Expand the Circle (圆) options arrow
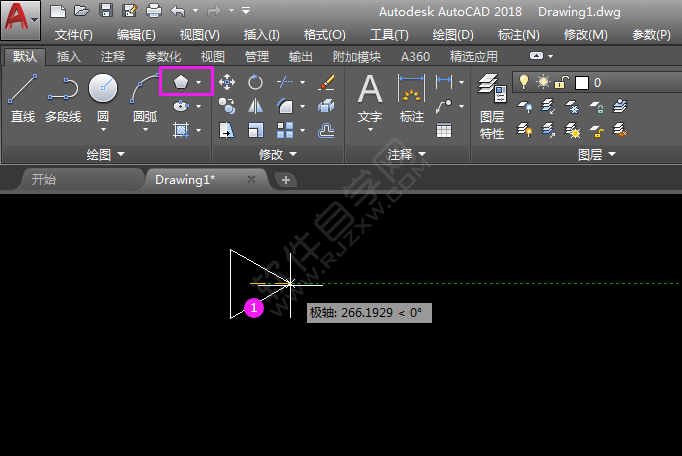 103,130
